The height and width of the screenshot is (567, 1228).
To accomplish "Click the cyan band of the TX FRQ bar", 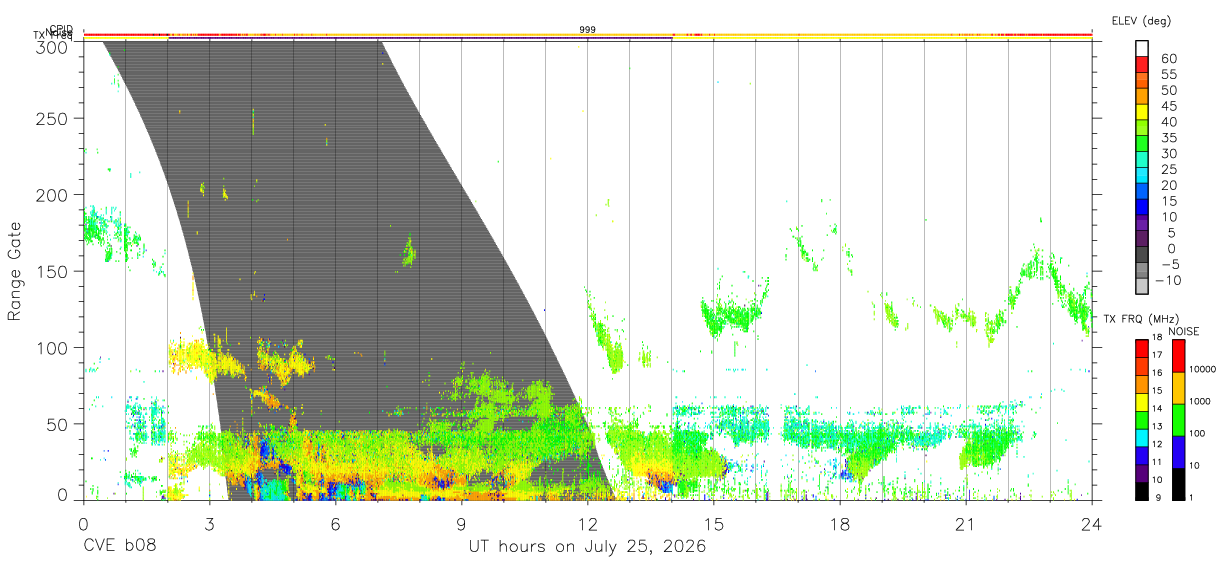I will [x=1142, y=437].
